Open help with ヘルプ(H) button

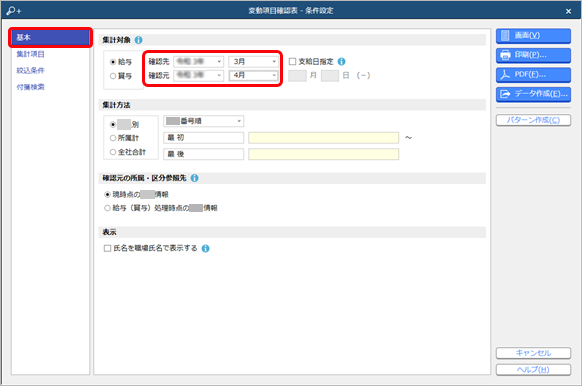point(533,370)
